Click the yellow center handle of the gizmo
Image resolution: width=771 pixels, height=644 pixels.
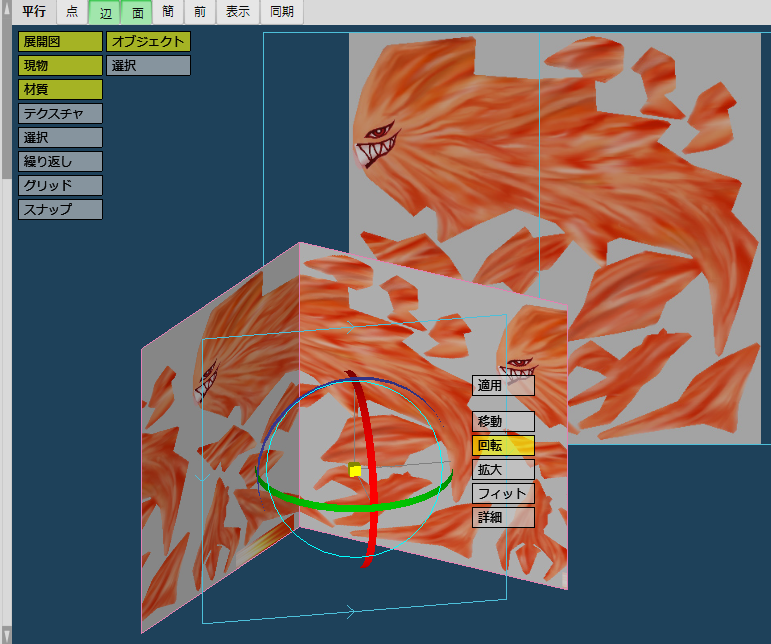[355, 470]
